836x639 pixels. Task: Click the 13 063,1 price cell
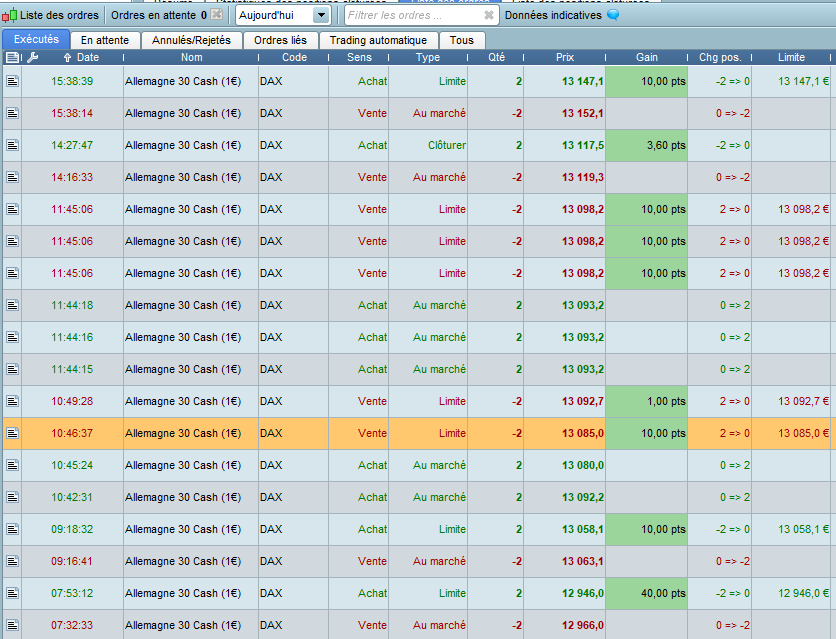[565, 561]
